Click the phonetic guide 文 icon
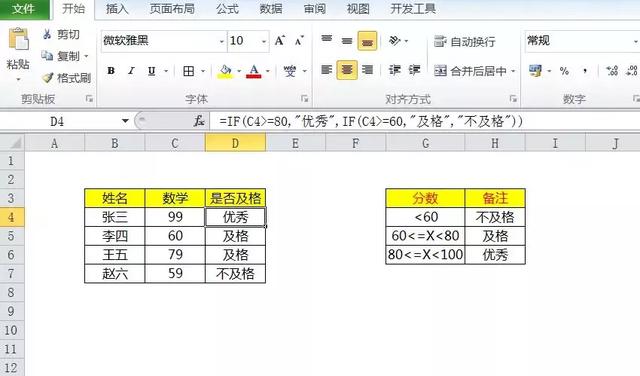The width and height of the screenshot is (640, 376). click(x=290, y=71)
